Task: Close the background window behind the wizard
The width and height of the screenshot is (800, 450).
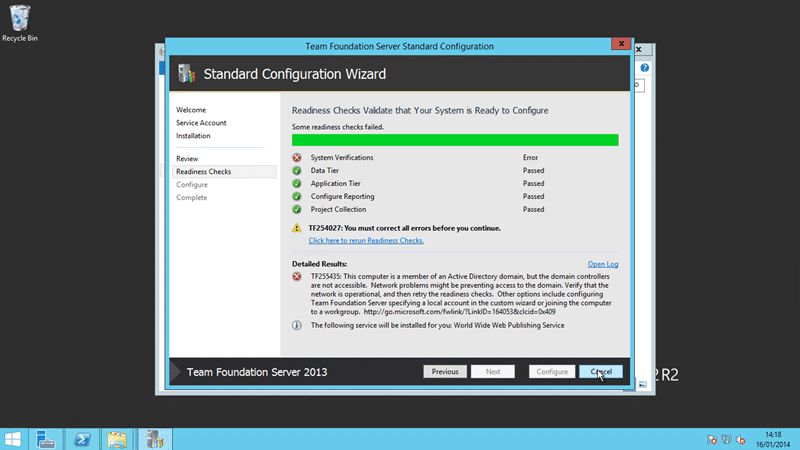Action: [638, 49]
